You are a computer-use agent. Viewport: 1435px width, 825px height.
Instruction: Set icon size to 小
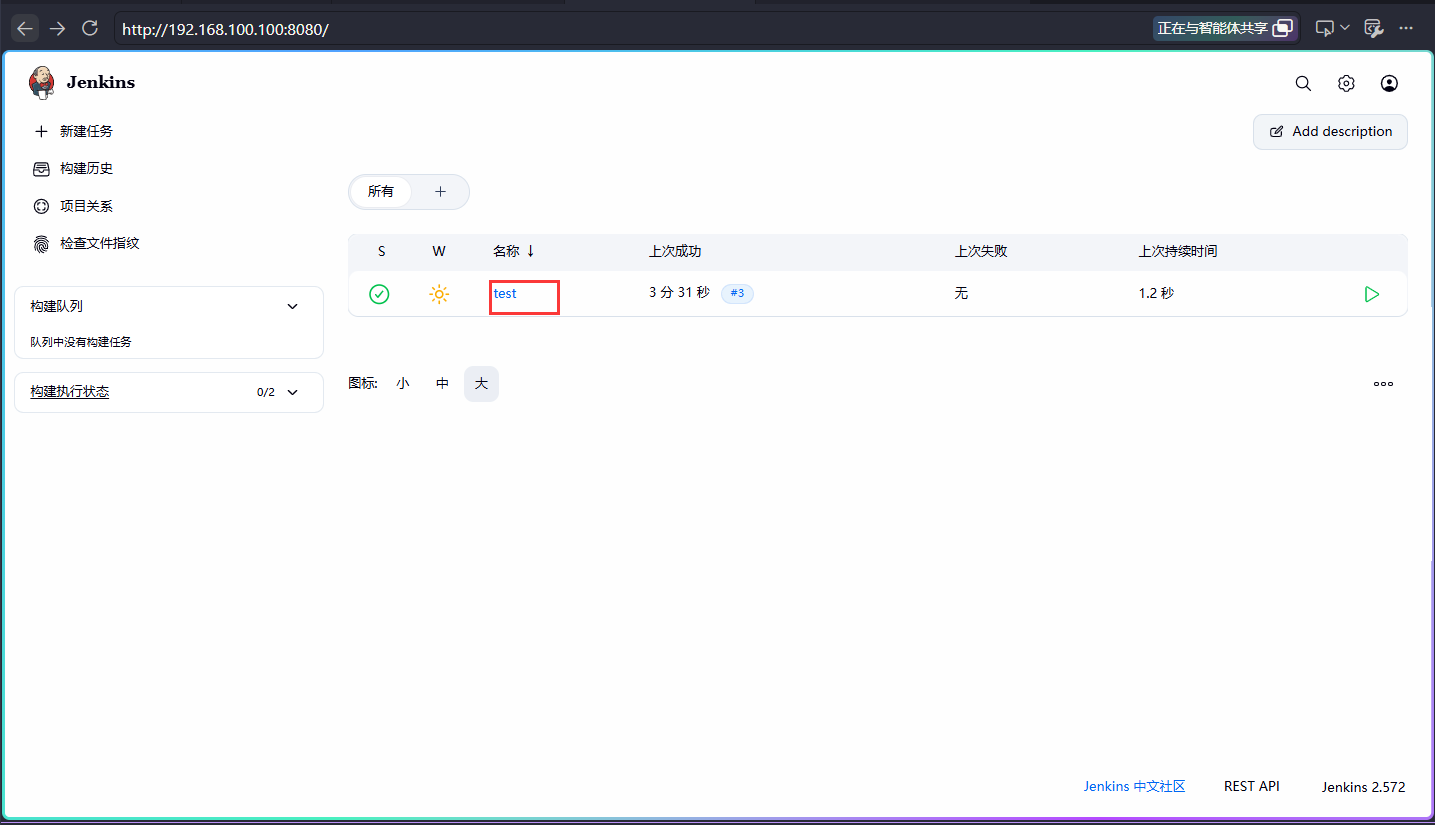click(402, 383)
